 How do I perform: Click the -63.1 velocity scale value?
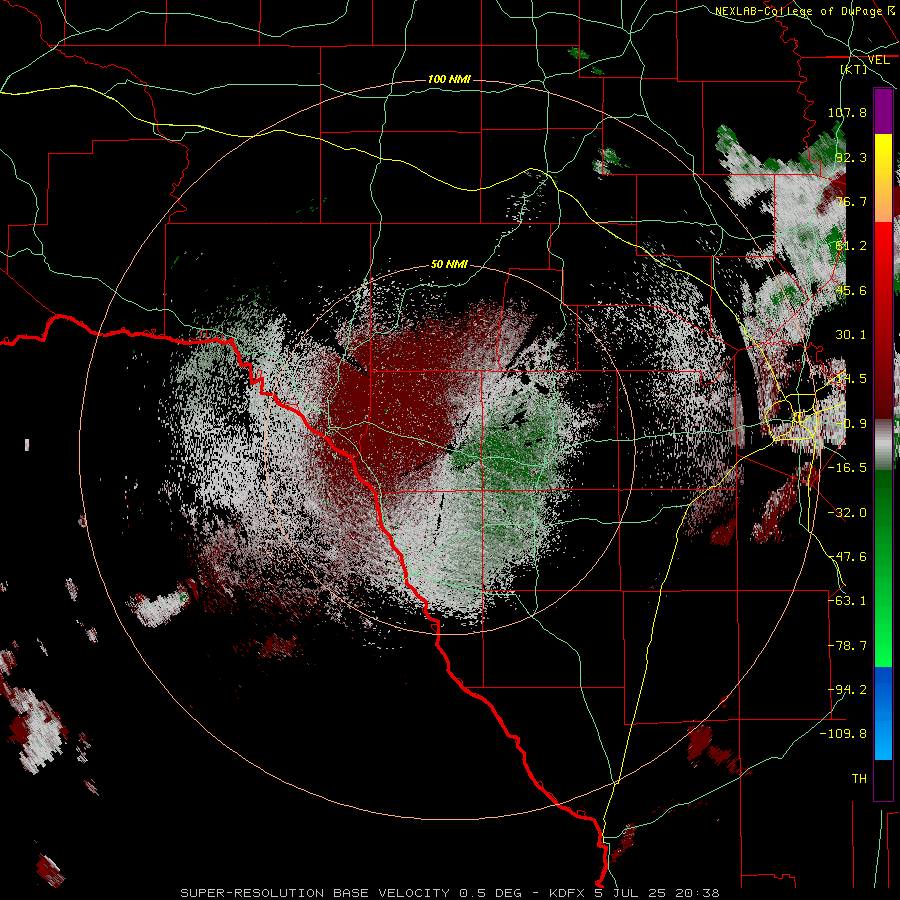847,601
